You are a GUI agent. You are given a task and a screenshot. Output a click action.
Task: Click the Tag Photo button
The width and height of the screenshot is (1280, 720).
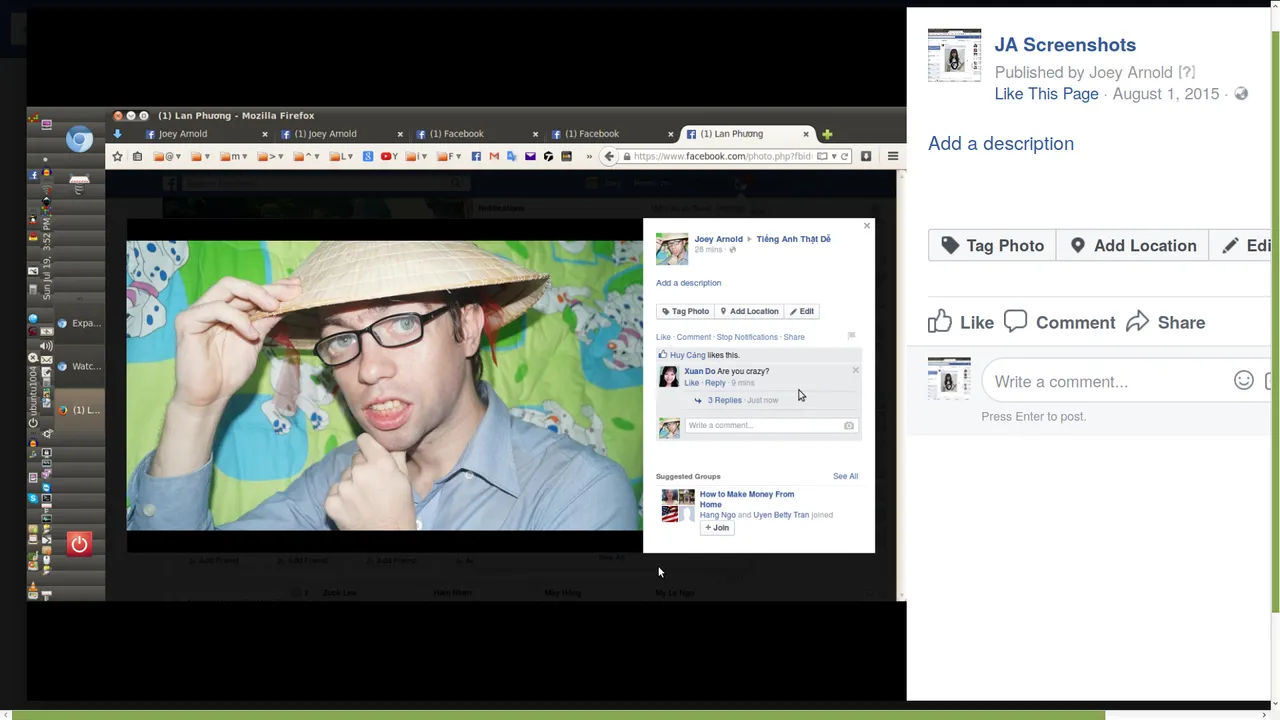point(992,246)
